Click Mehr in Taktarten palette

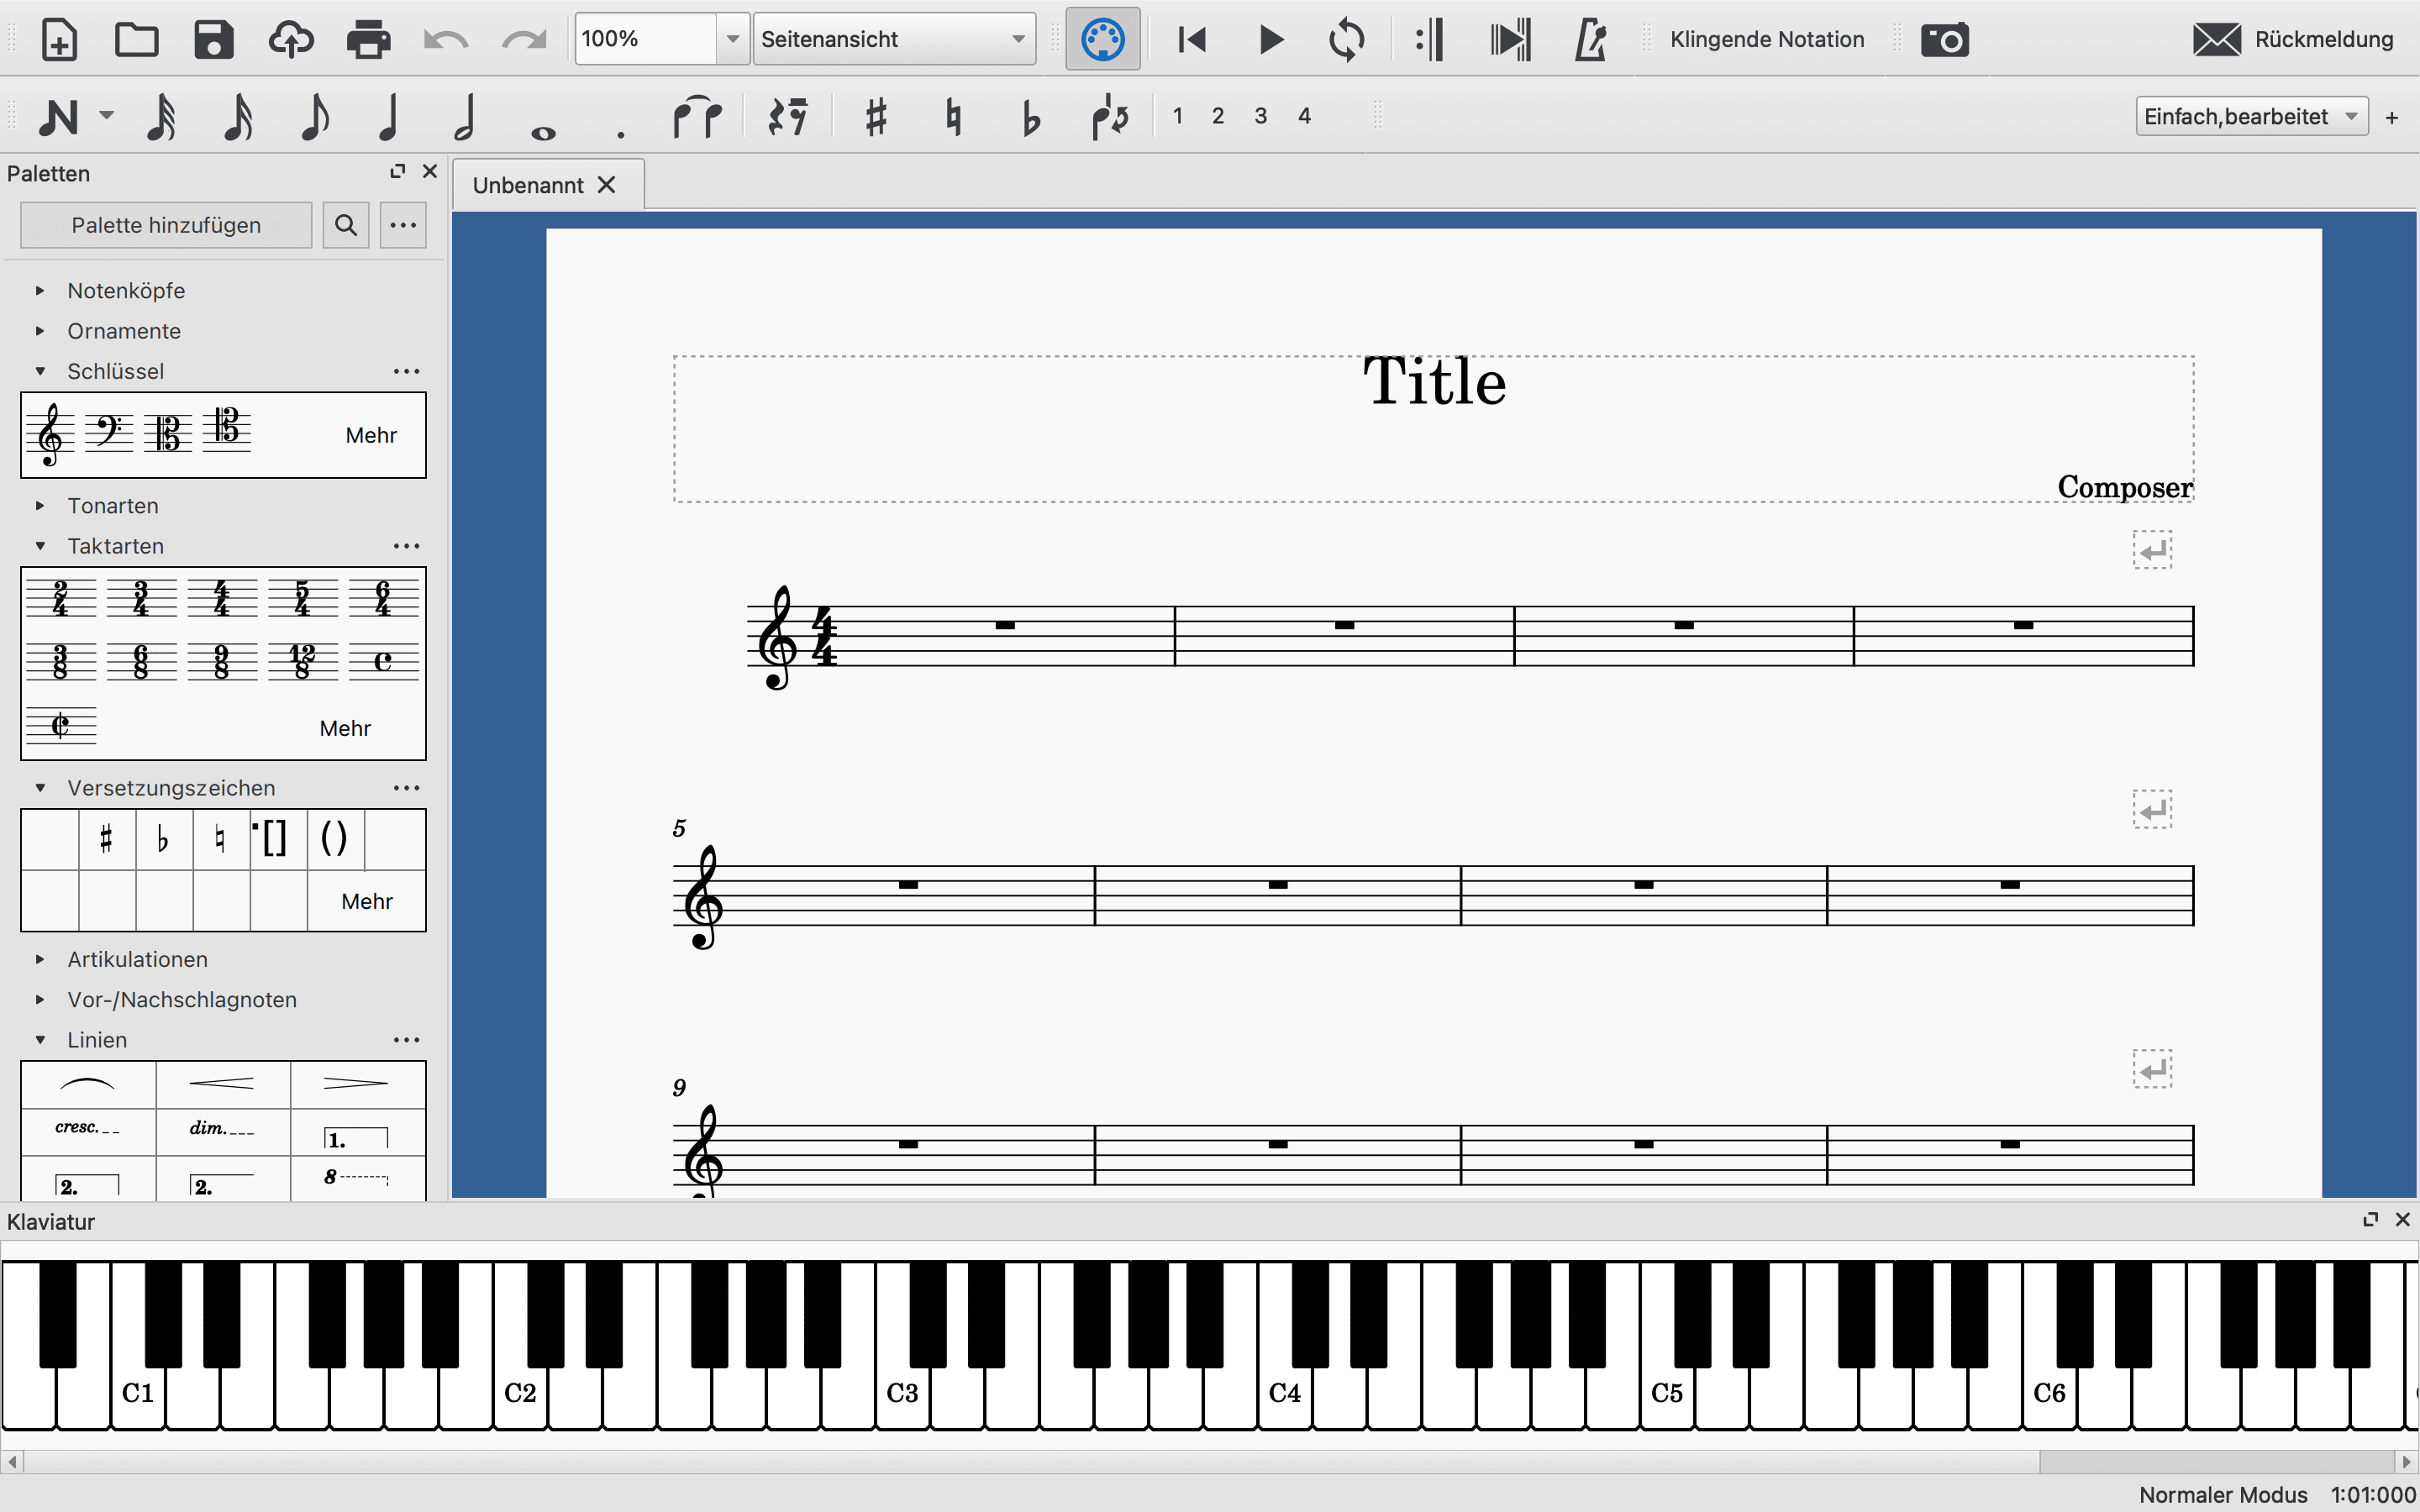tap(345, 728)
